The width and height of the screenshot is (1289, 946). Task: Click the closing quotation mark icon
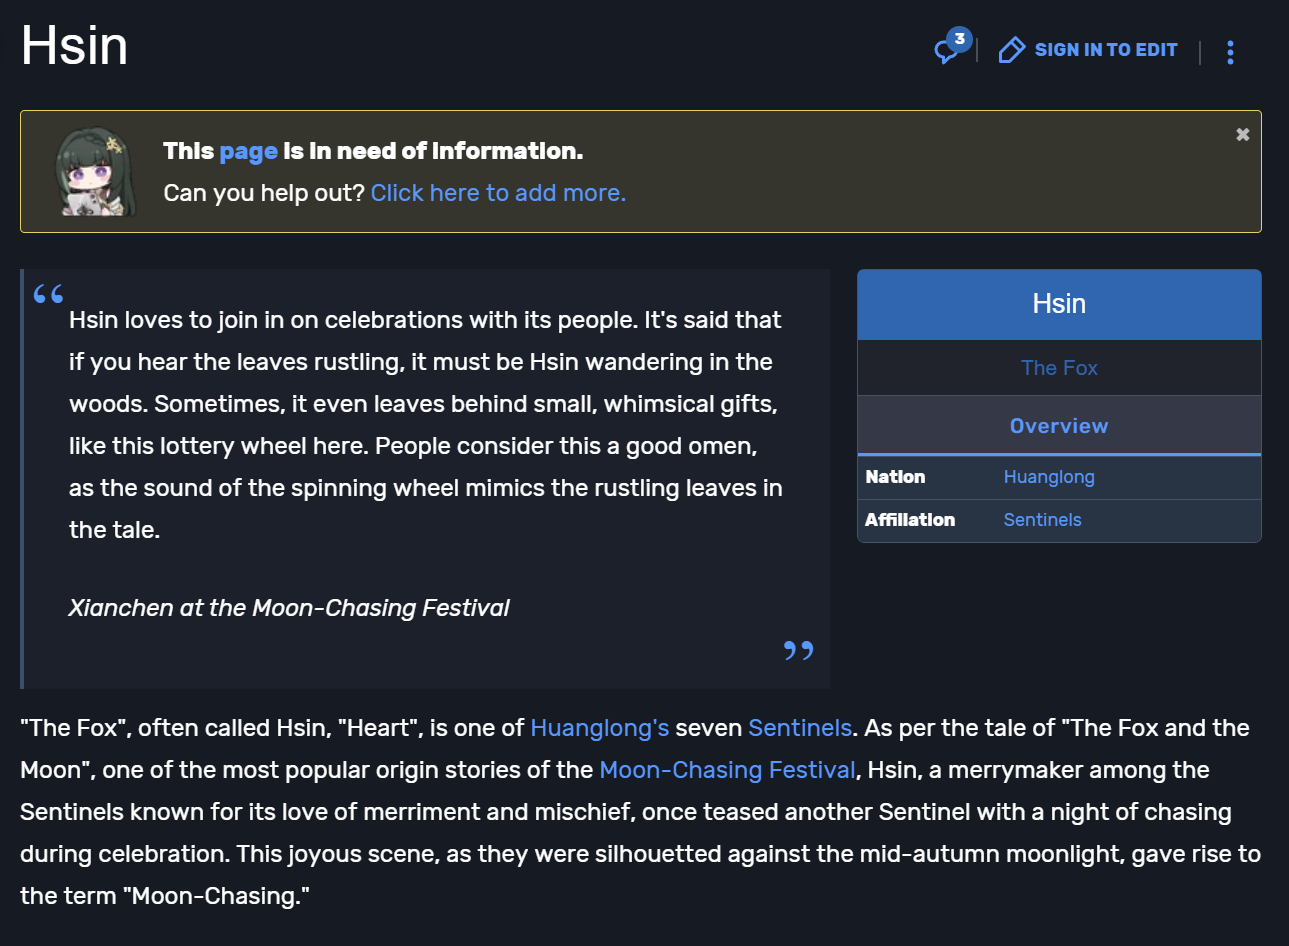[798, 651]
